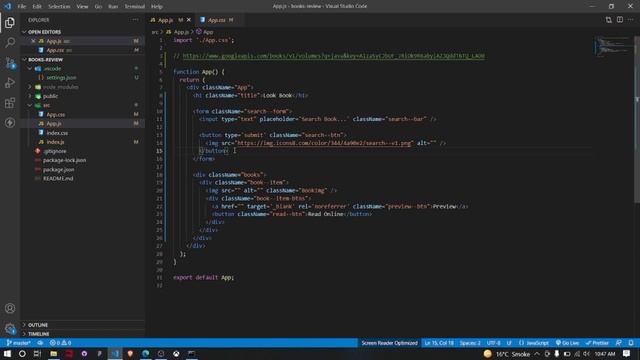Click the master branch indicator in status bar
The width and height of the screenshot is (640, 360).
click(19, 343)
